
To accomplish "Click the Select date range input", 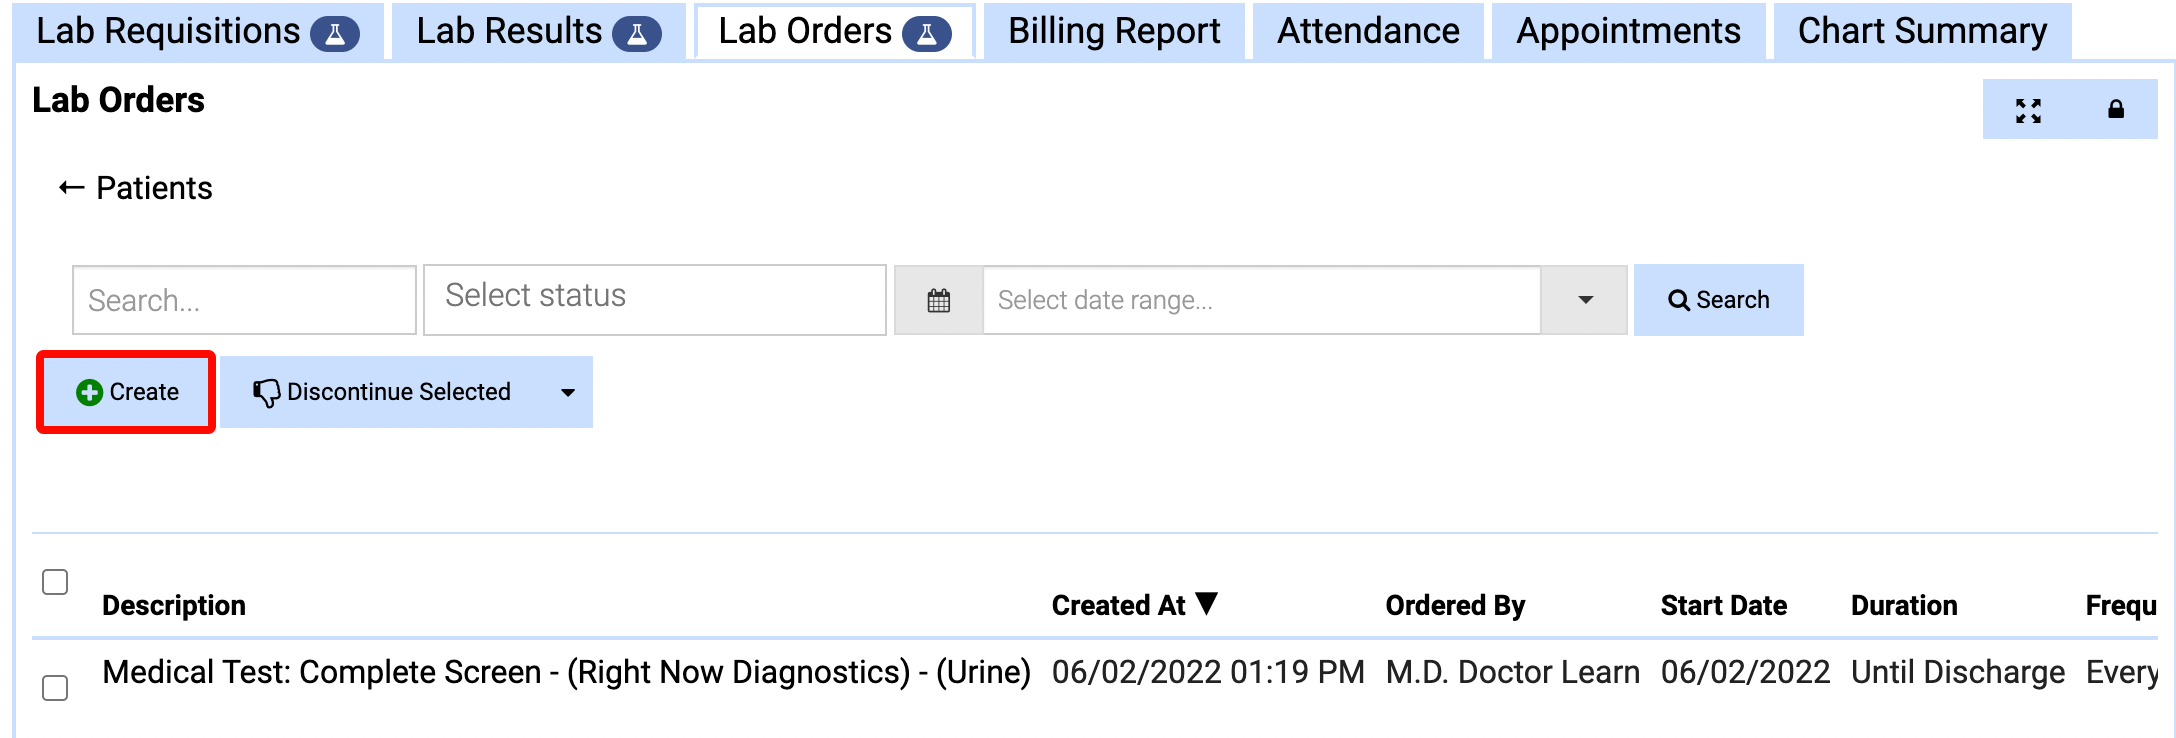I will pos(1262,300).
